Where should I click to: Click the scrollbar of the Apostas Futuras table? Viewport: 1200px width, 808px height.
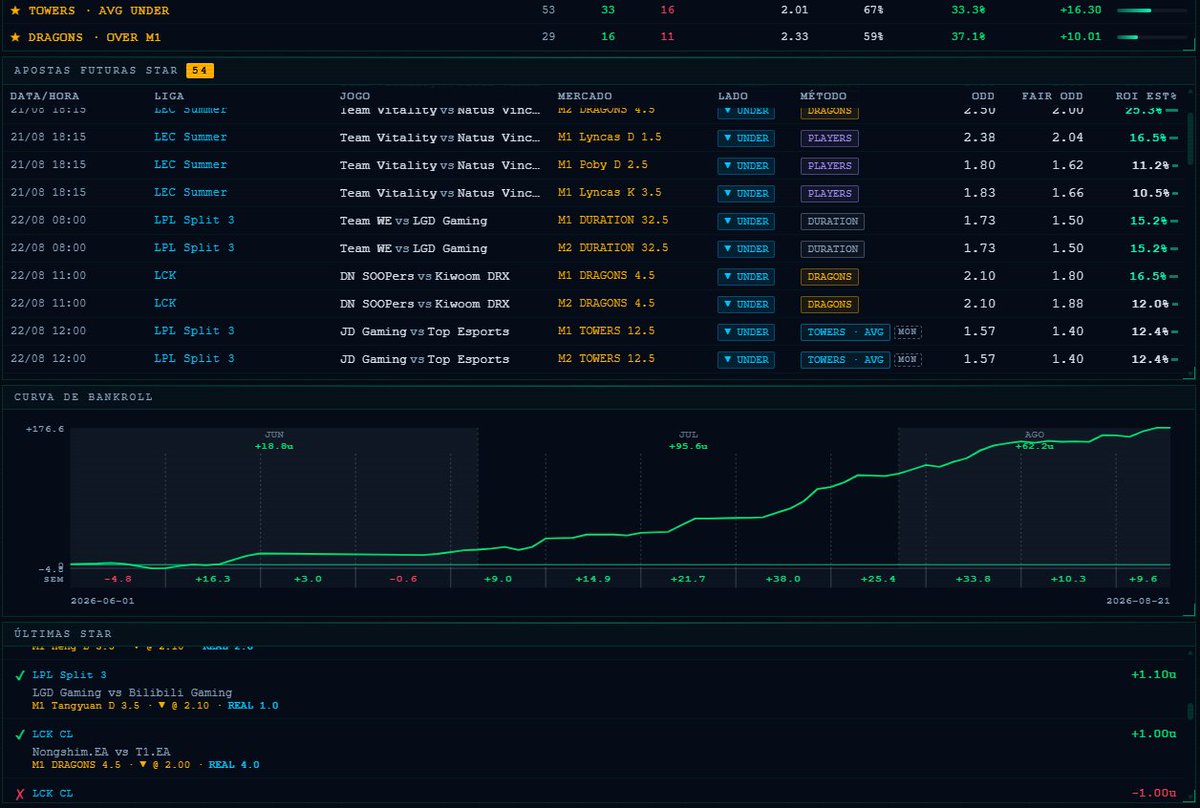pos(1190,140)
